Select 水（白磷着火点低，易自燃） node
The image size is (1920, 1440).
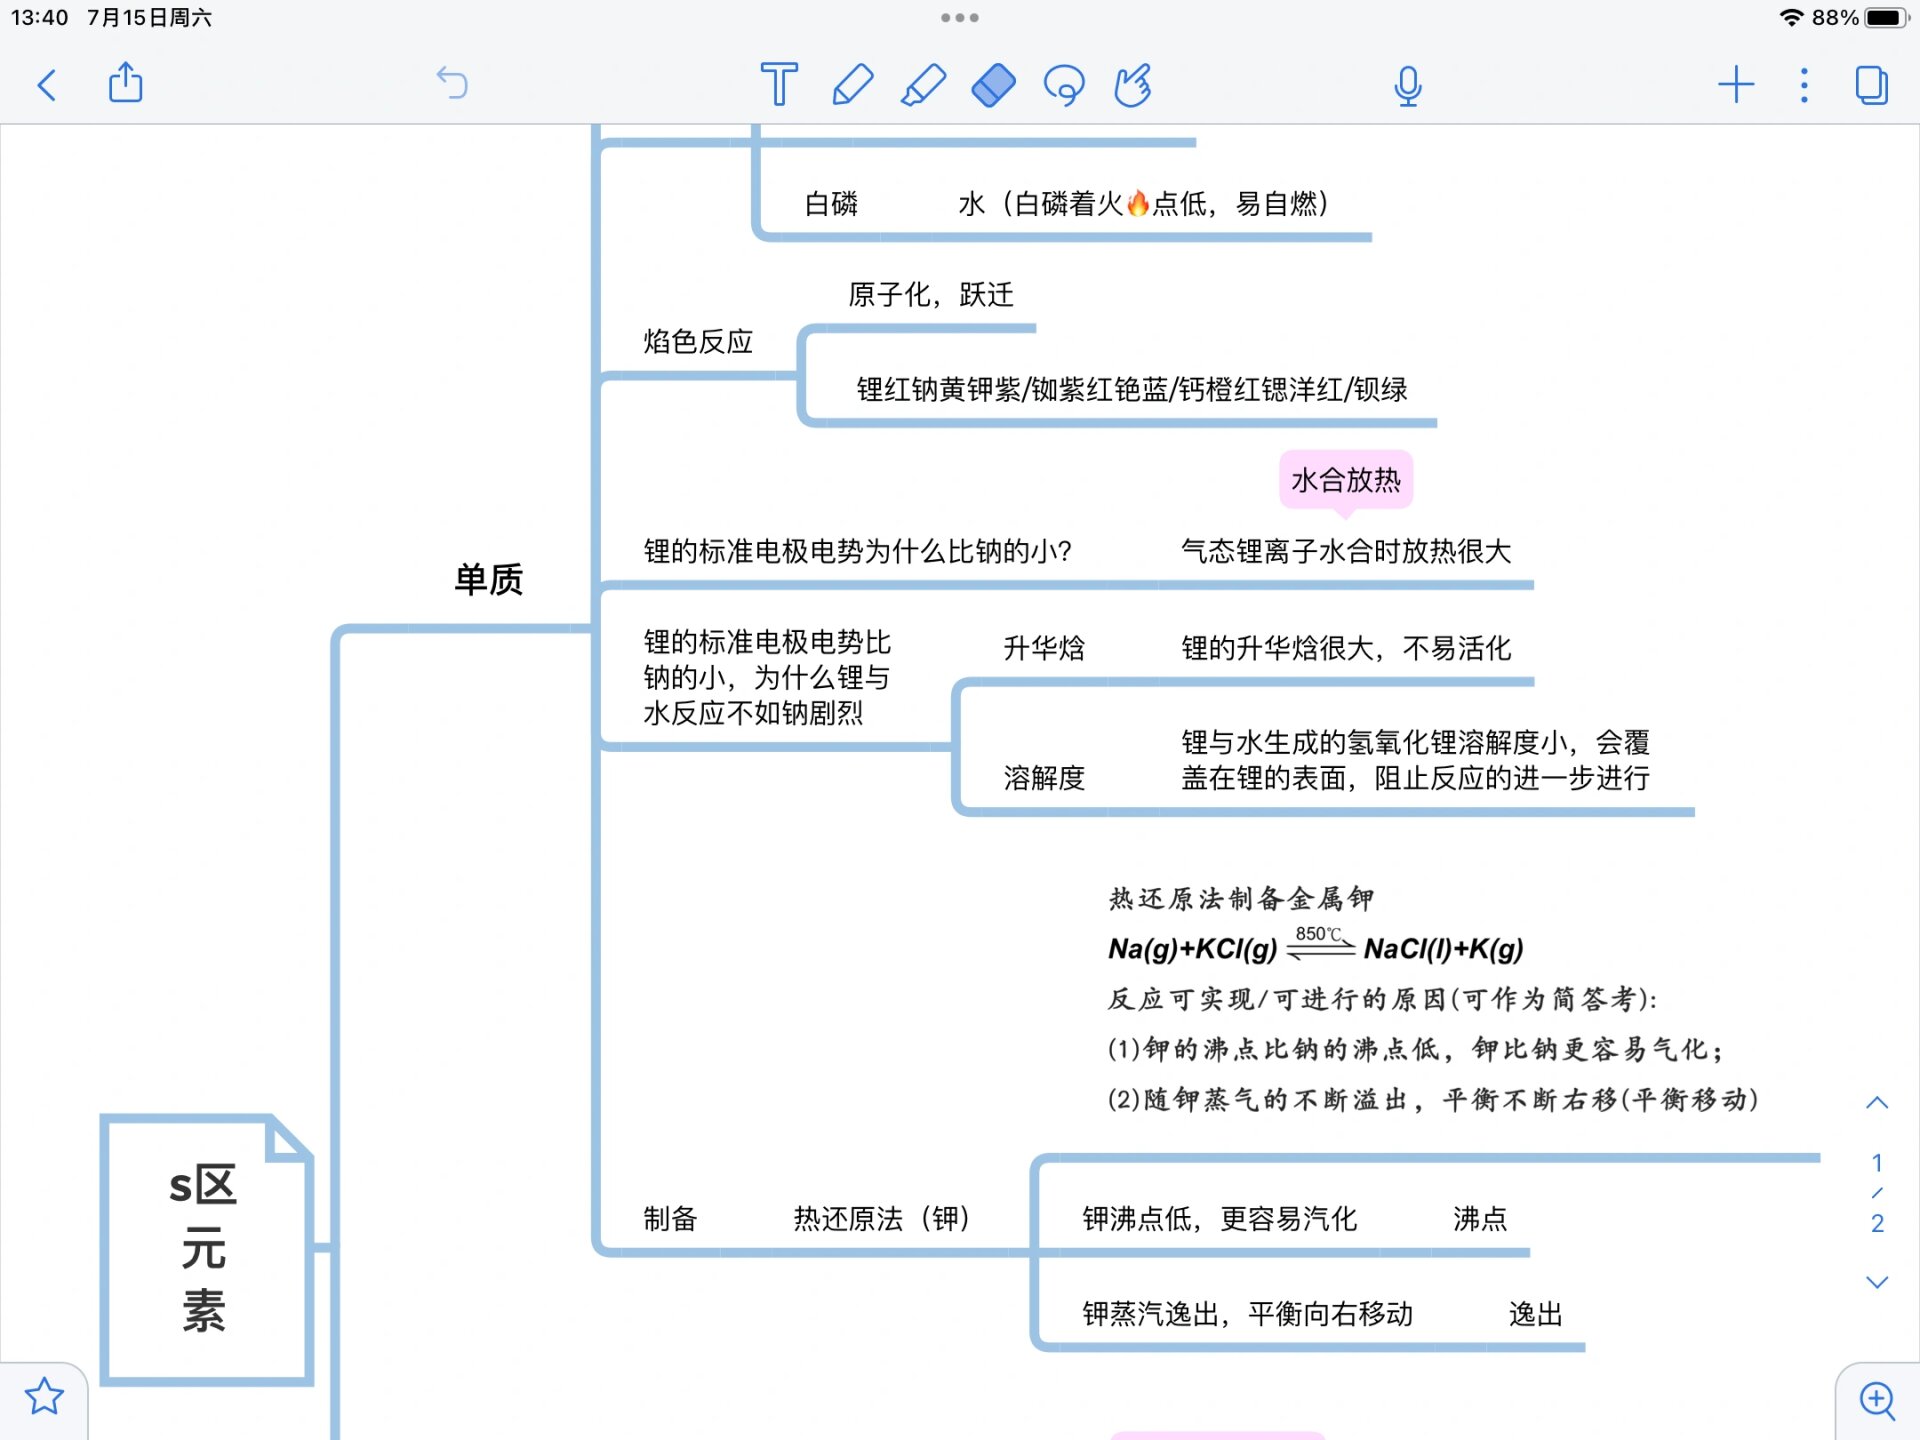pos(1143,203)
